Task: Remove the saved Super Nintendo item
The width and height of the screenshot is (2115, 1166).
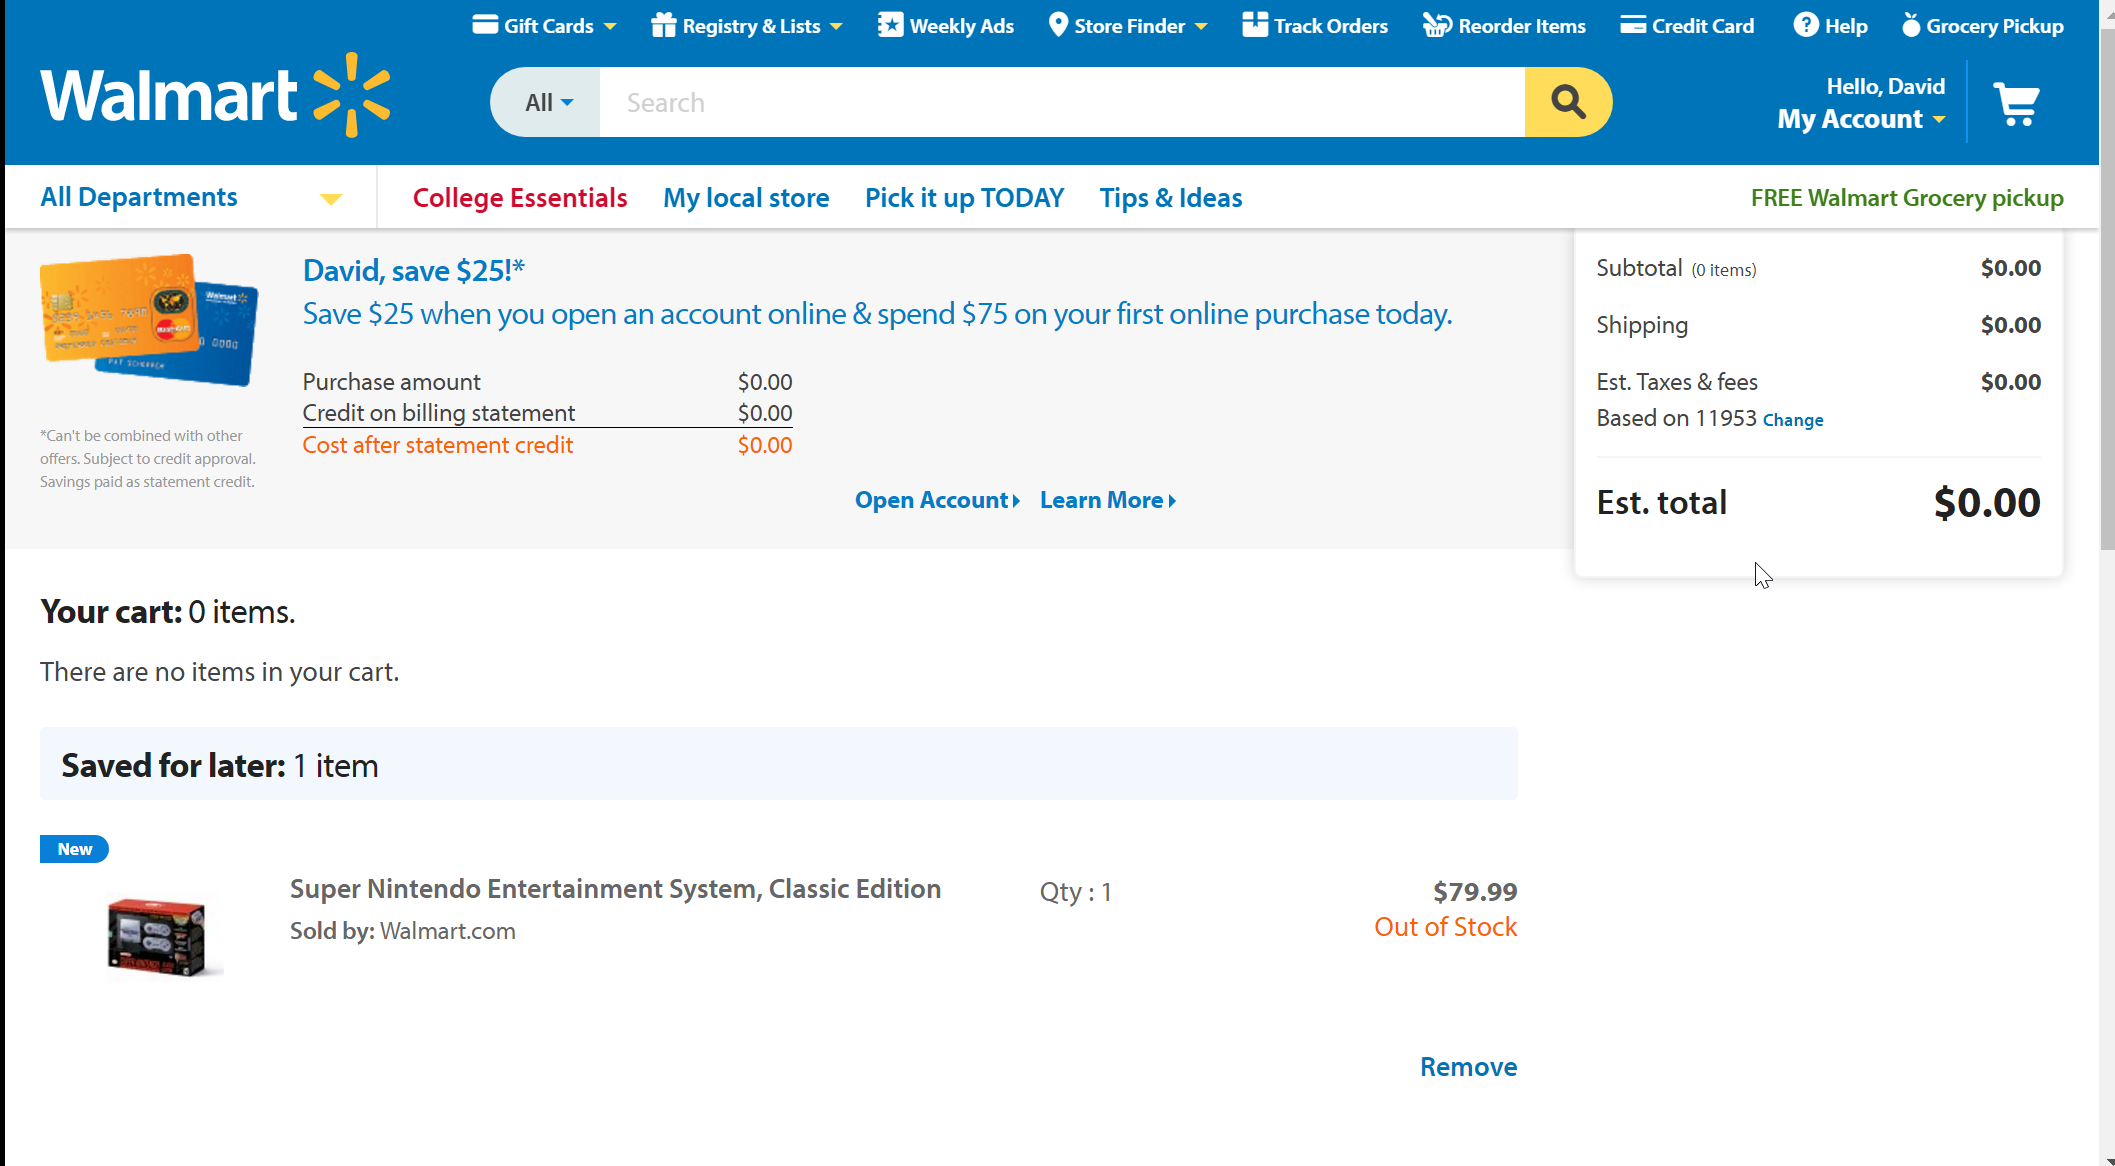Action: tap(1468, 1067)
